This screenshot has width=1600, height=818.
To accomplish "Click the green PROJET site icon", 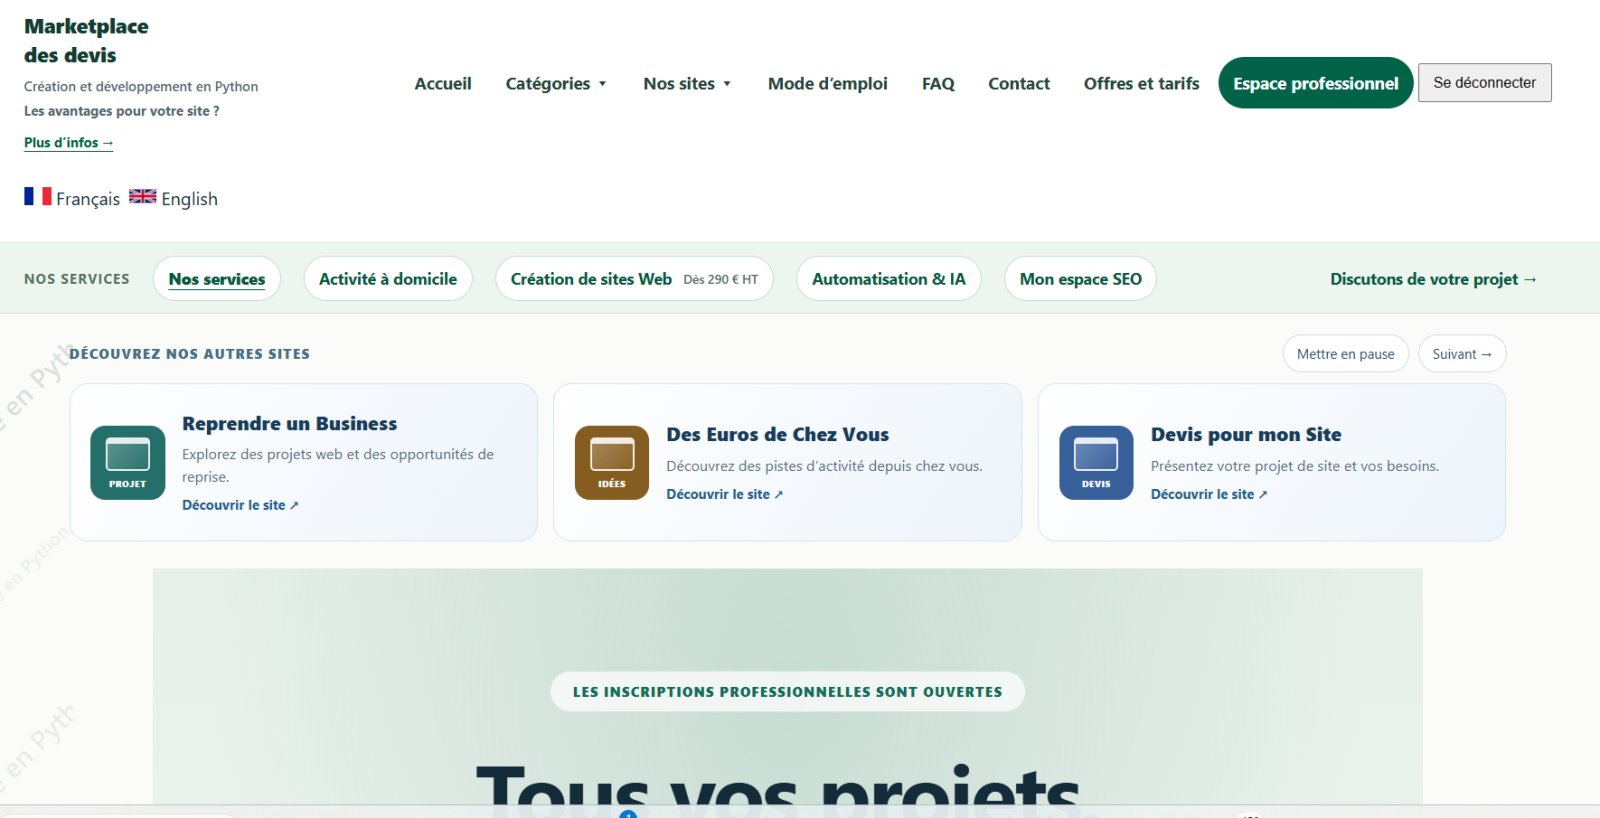I will pyautogui.click(x=128, y=463).
